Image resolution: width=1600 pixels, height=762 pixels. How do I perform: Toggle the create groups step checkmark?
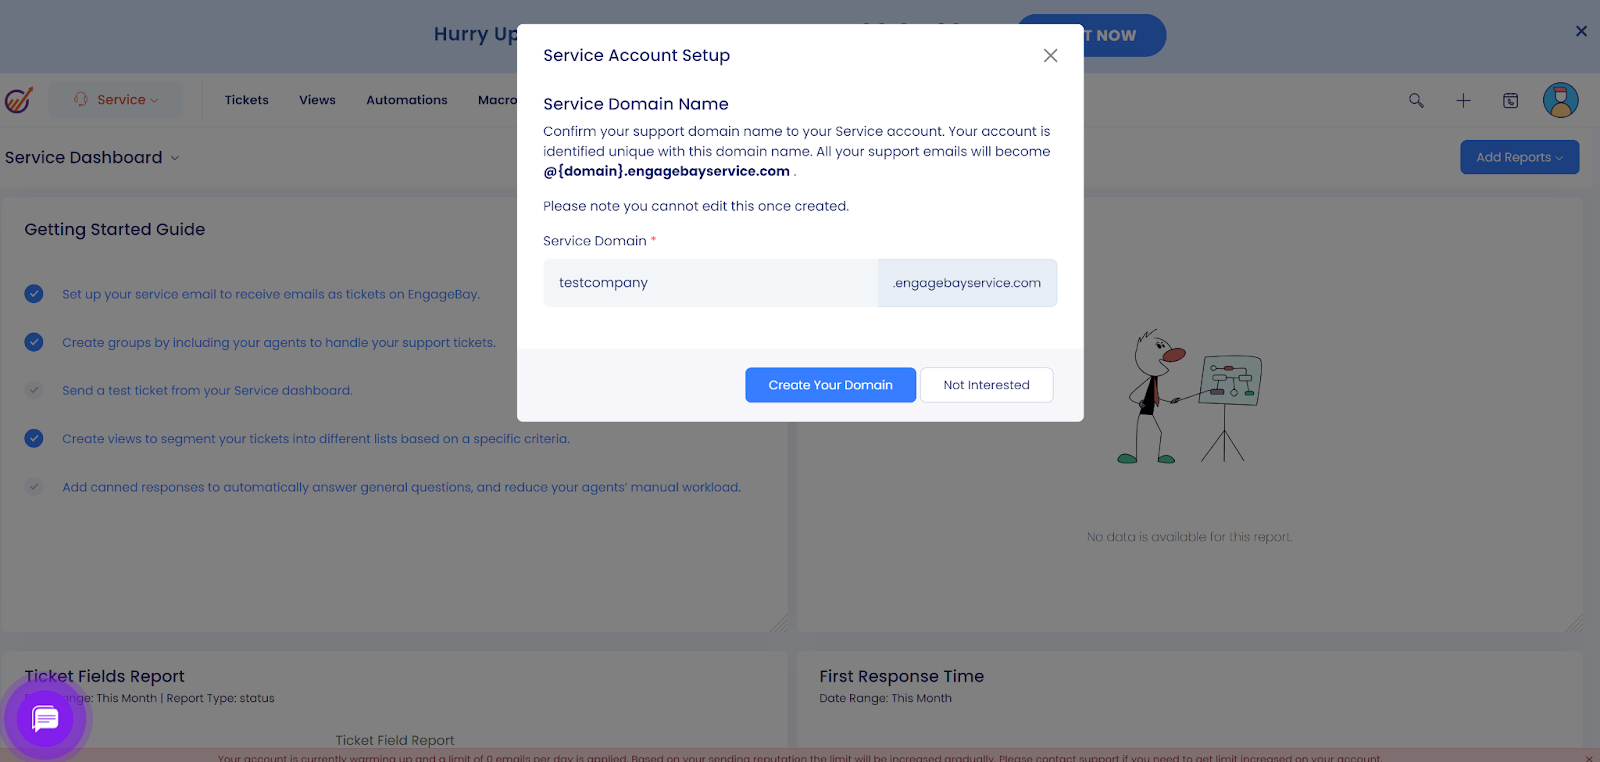click(x=34, y=342)
